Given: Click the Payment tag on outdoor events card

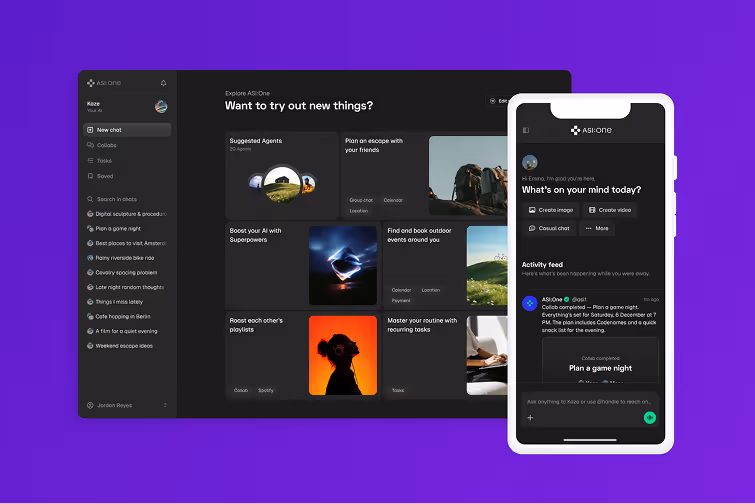Looking at the screenshot, I should [x=401, y=300].
